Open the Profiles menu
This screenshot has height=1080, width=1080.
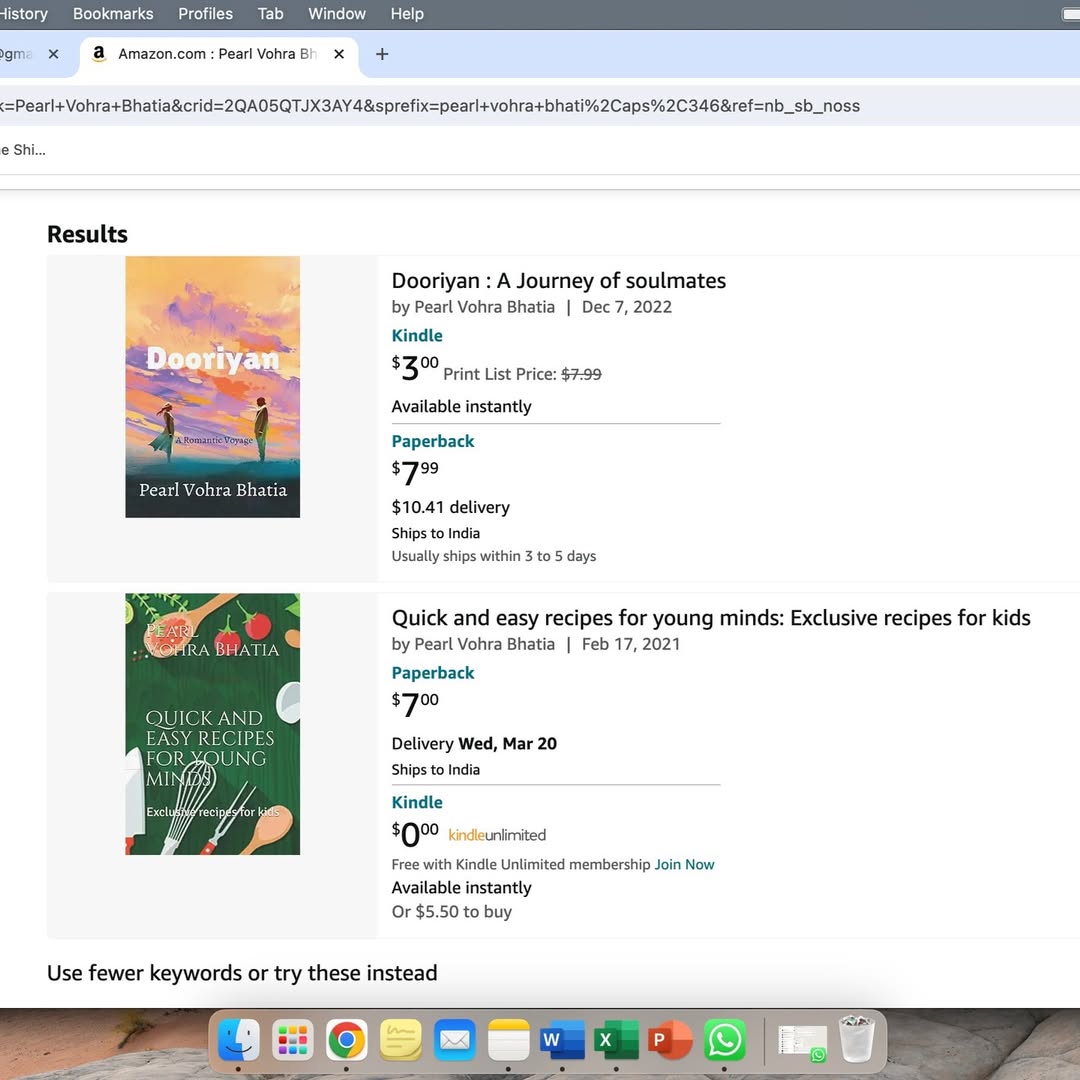[205, 14]
